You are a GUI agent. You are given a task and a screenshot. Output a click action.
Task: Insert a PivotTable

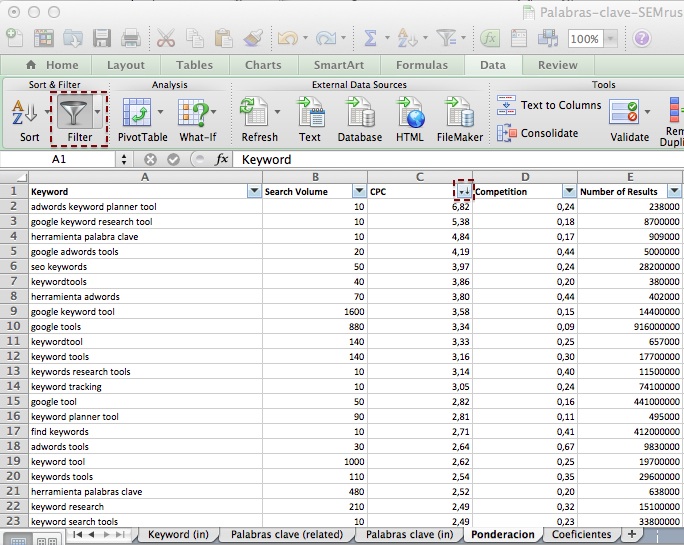[142, 120]
